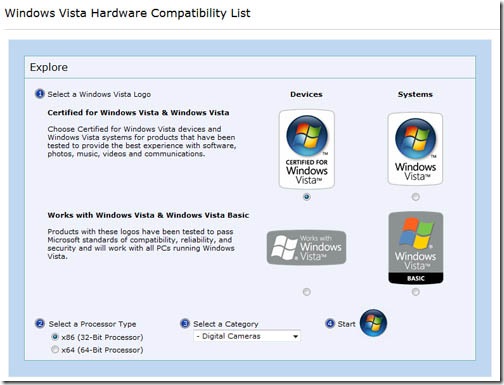Click Certified for Windows Vista & Windows Vista heading
Viewport: 504px width, 385px height.
138,113
